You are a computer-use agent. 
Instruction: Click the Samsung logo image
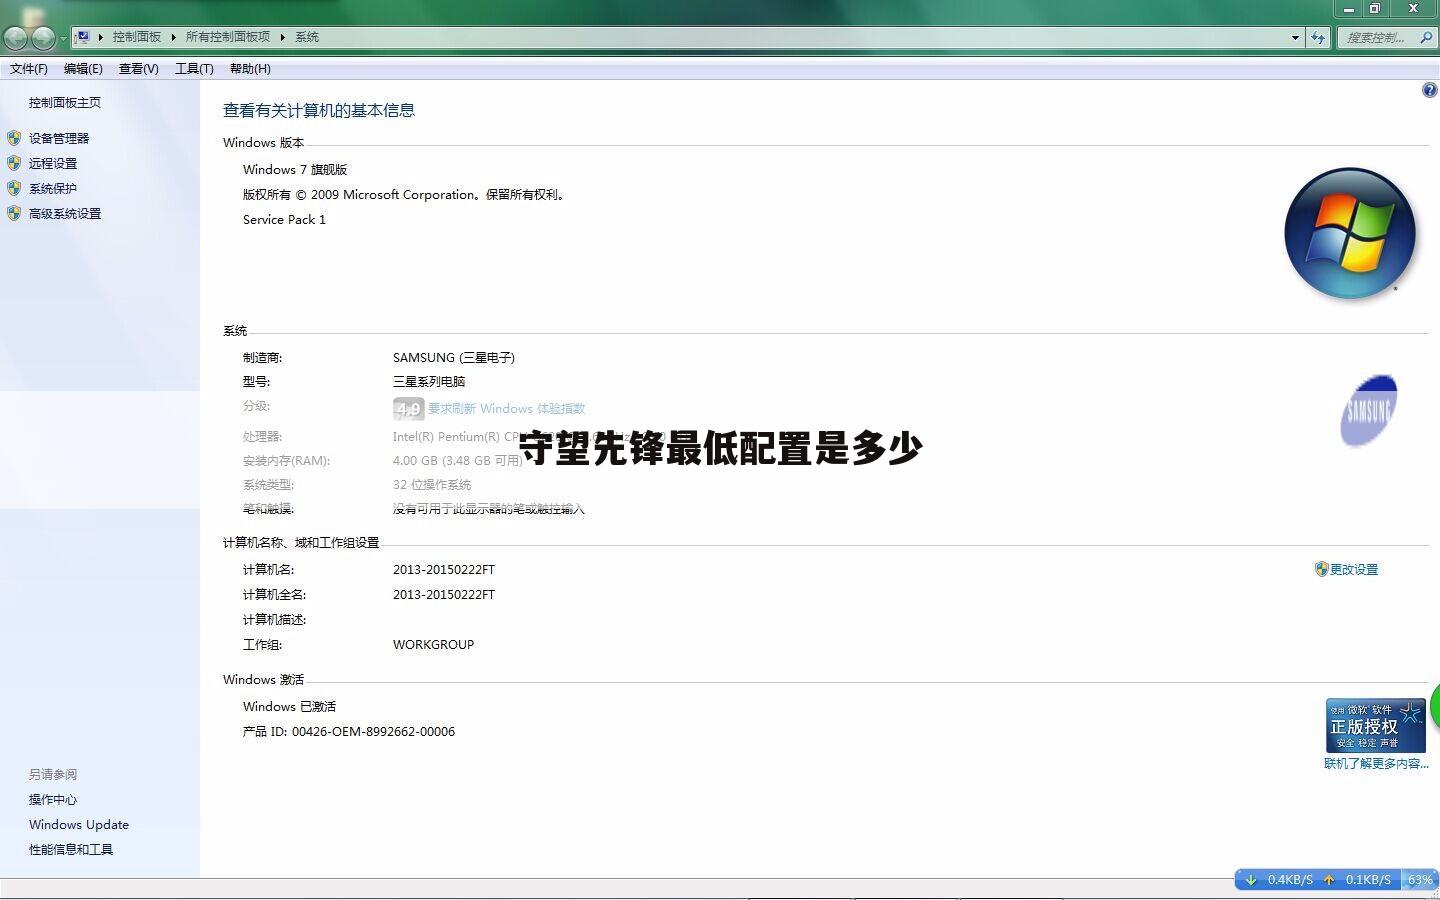click(1369, 411)
